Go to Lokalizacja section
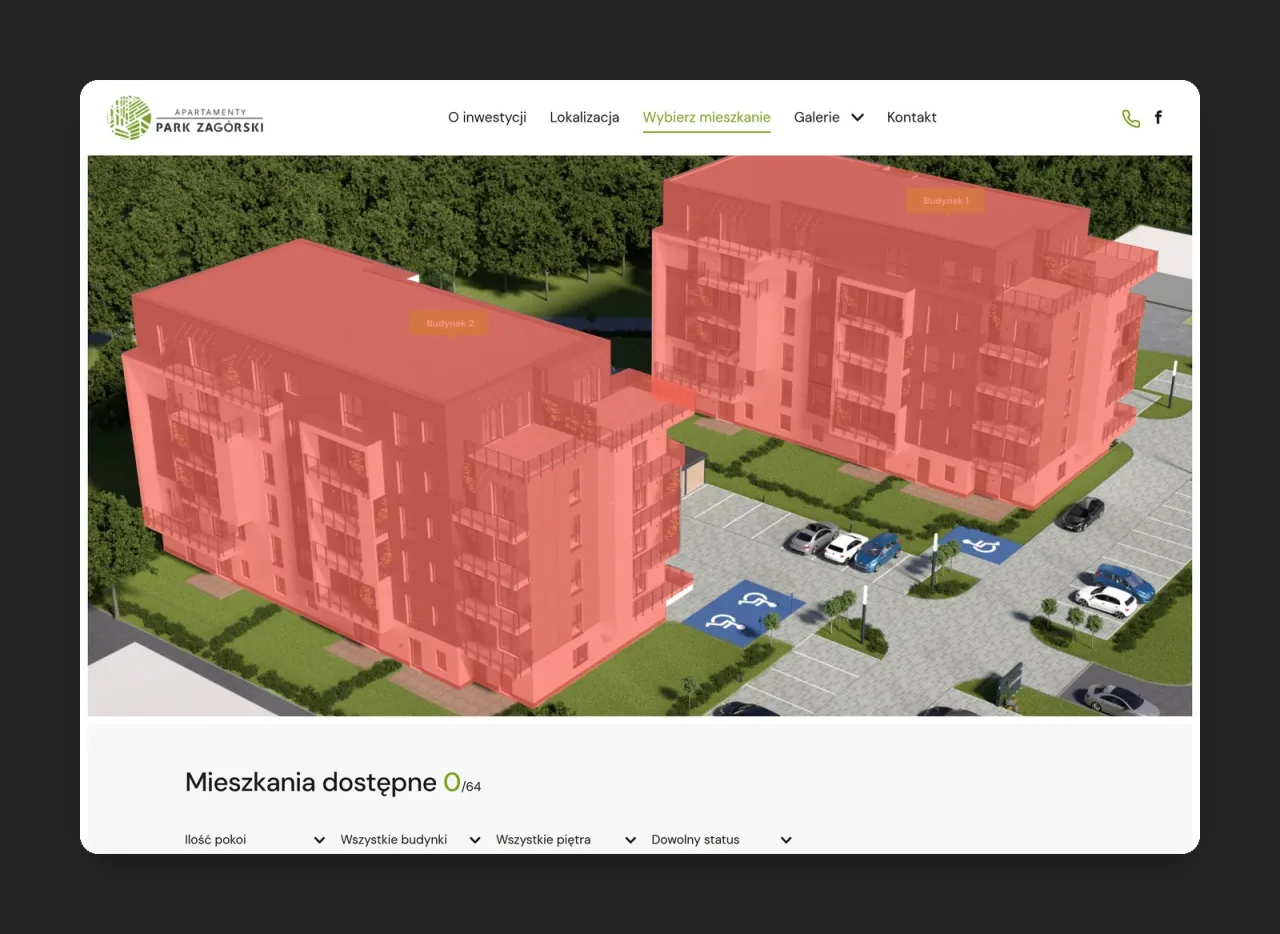This screenshot has height=934, width=1280. tap(584, 117)
